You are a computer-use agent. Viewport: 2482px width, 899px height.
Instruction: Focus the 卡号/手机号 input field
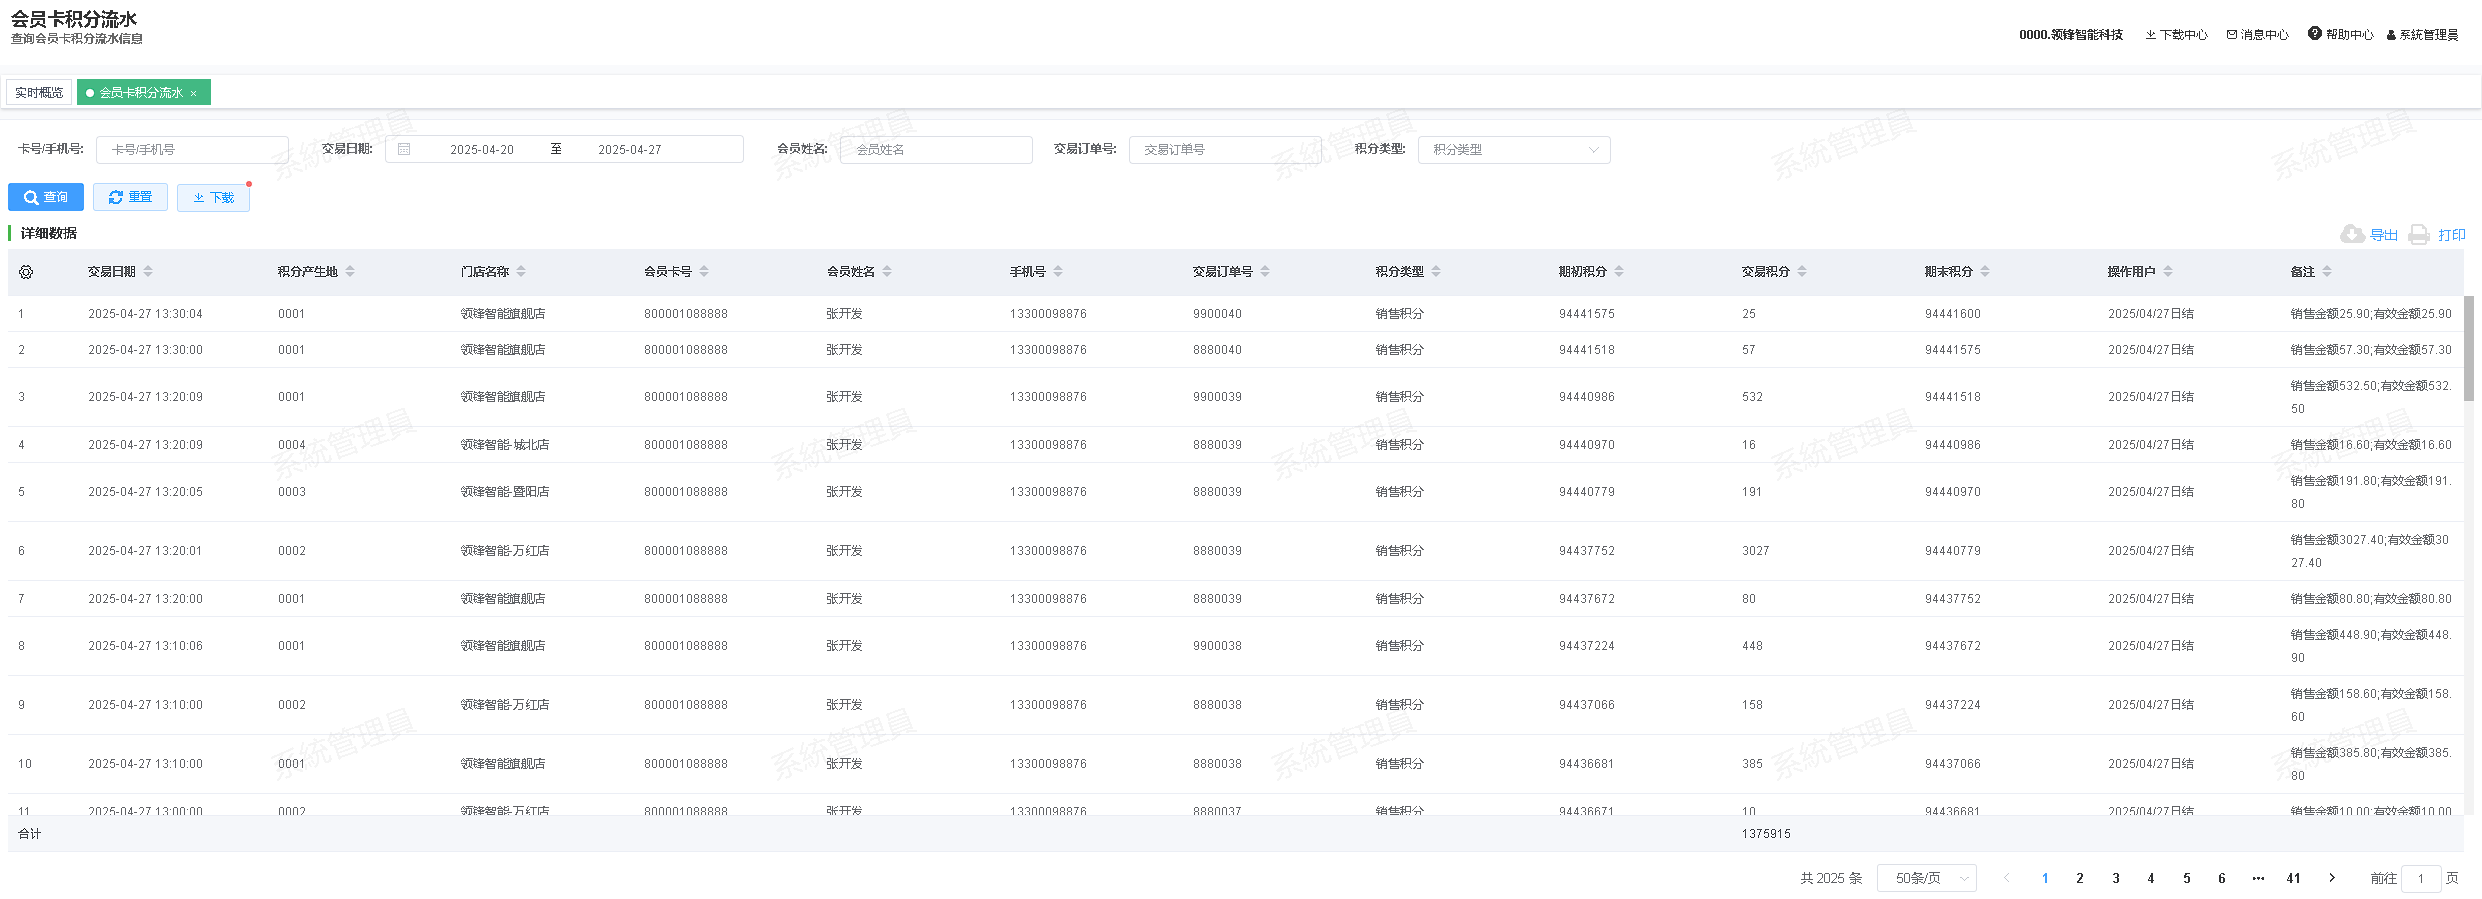pos(192,150)
